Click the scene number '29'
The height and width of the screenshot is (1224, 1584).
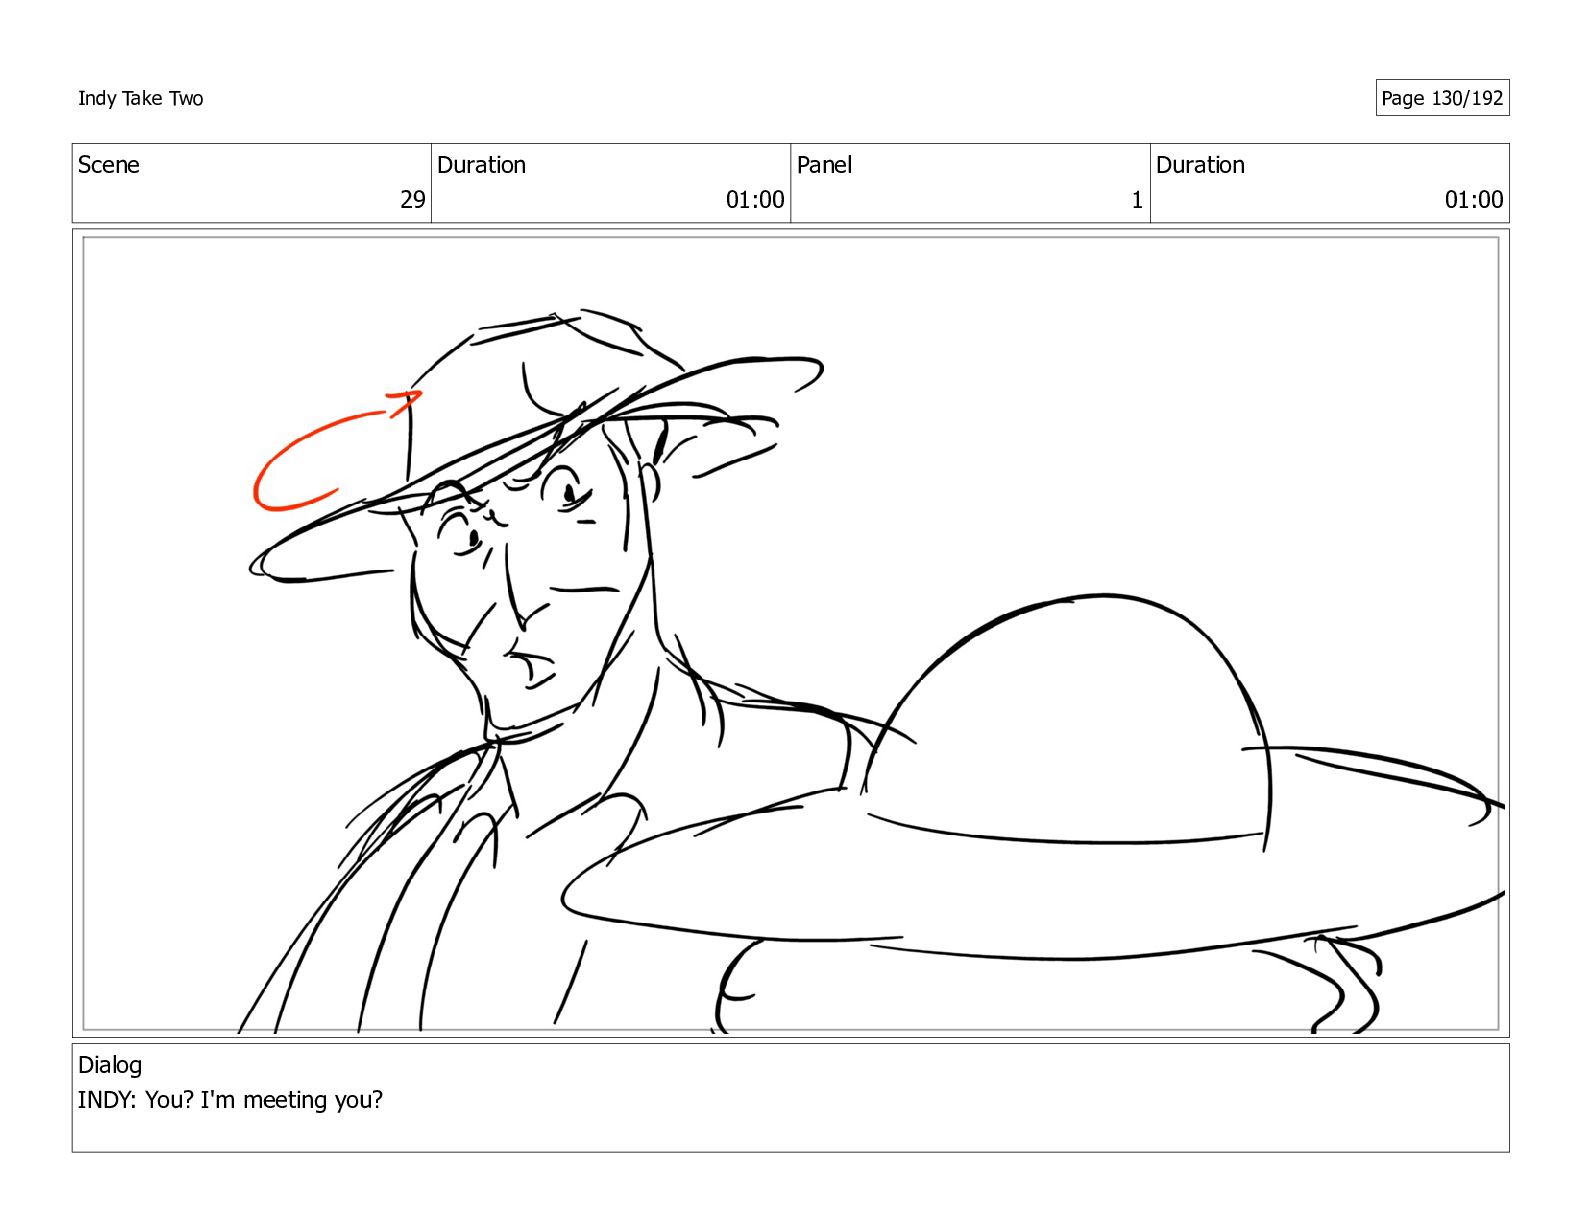pos(413,200)
